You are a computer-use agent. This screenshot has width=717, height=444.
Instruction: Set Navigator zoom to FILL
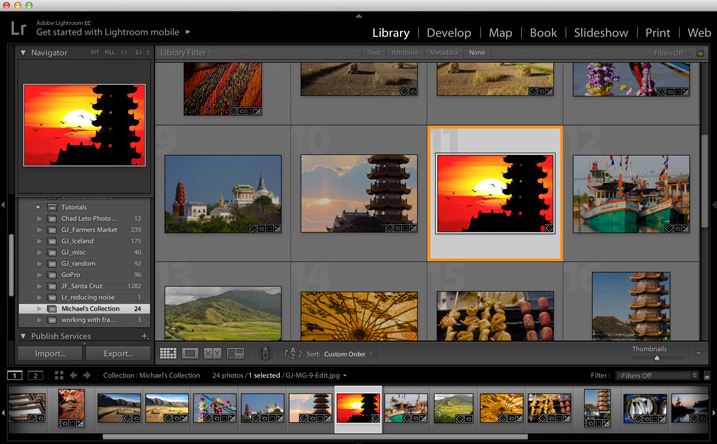click(110, 53)
